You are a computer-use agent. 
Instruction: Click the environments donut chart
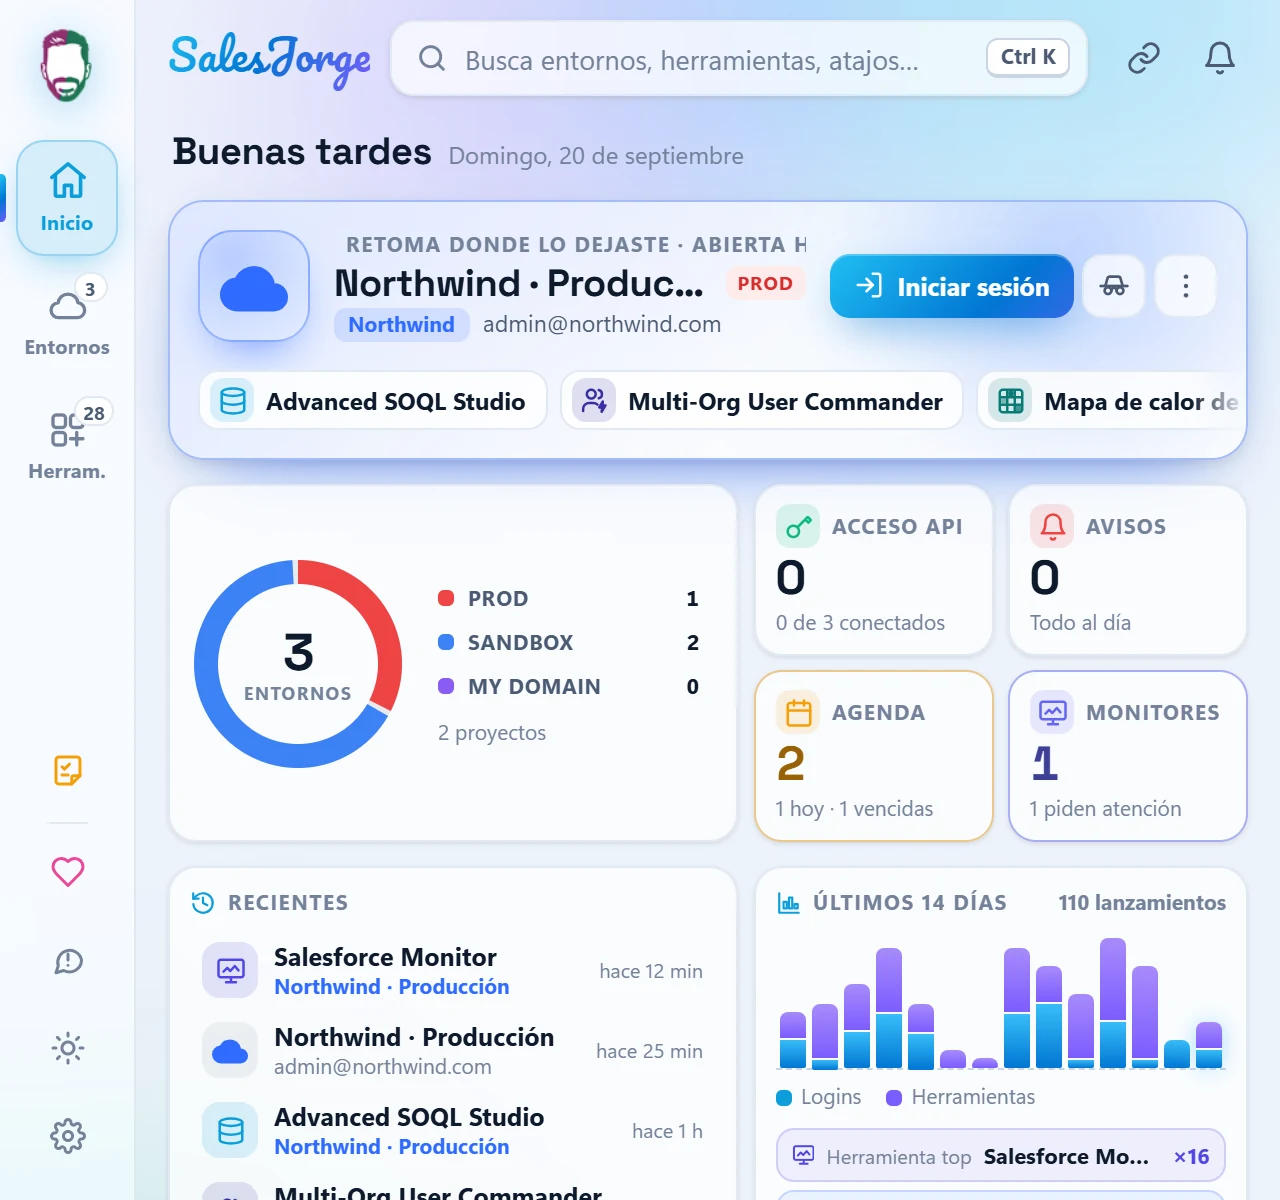coord(298,664)
